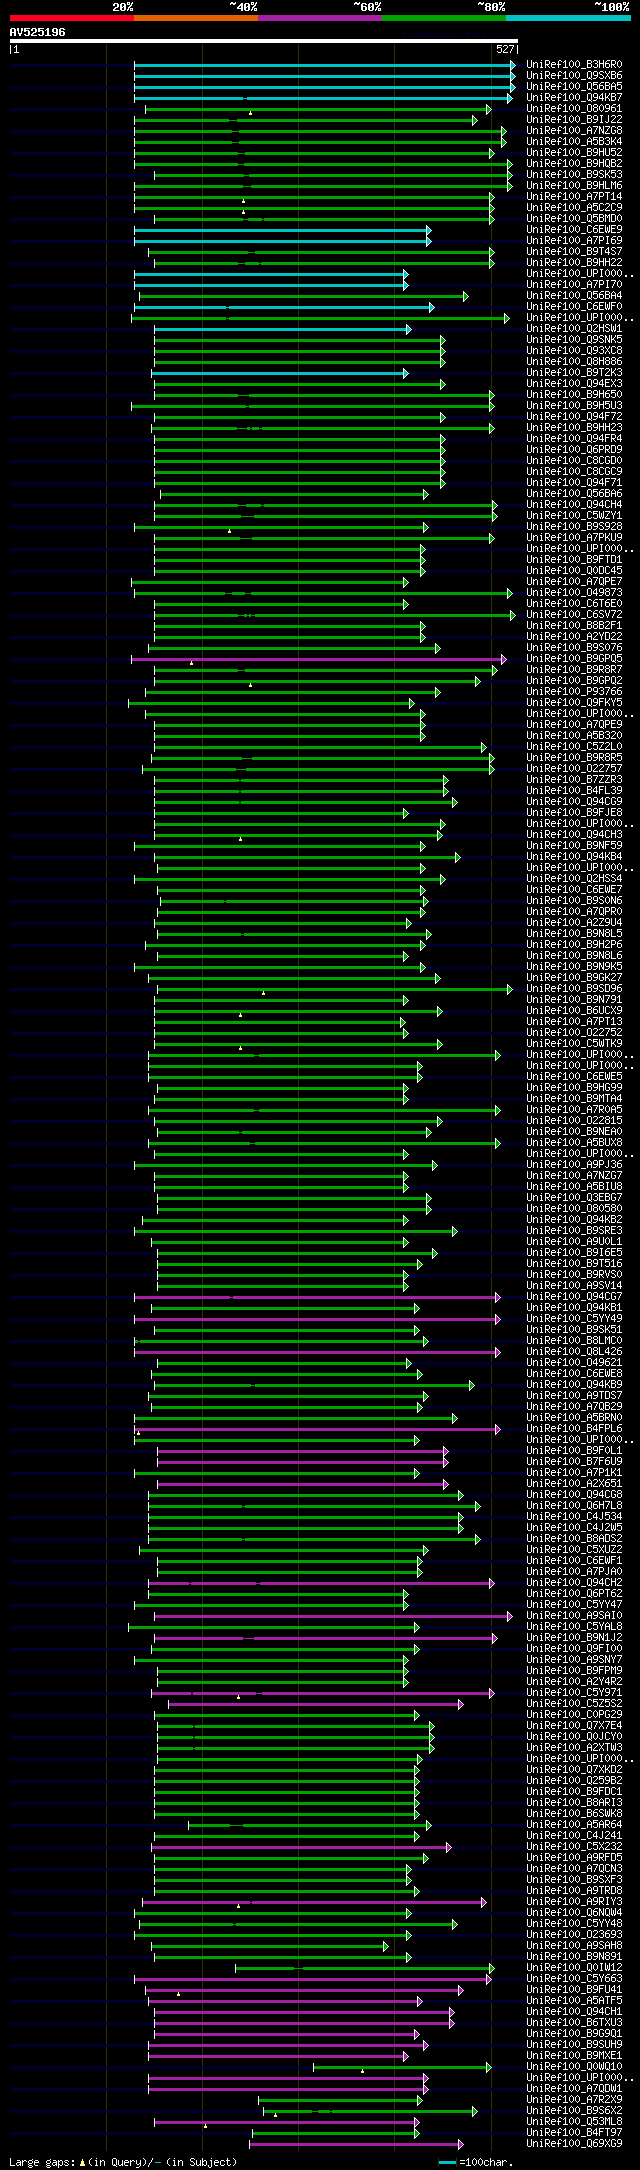Select hit label UniRef100_B9GPQ5
The image size is (640, 2170).
click(x=574, y=659)
